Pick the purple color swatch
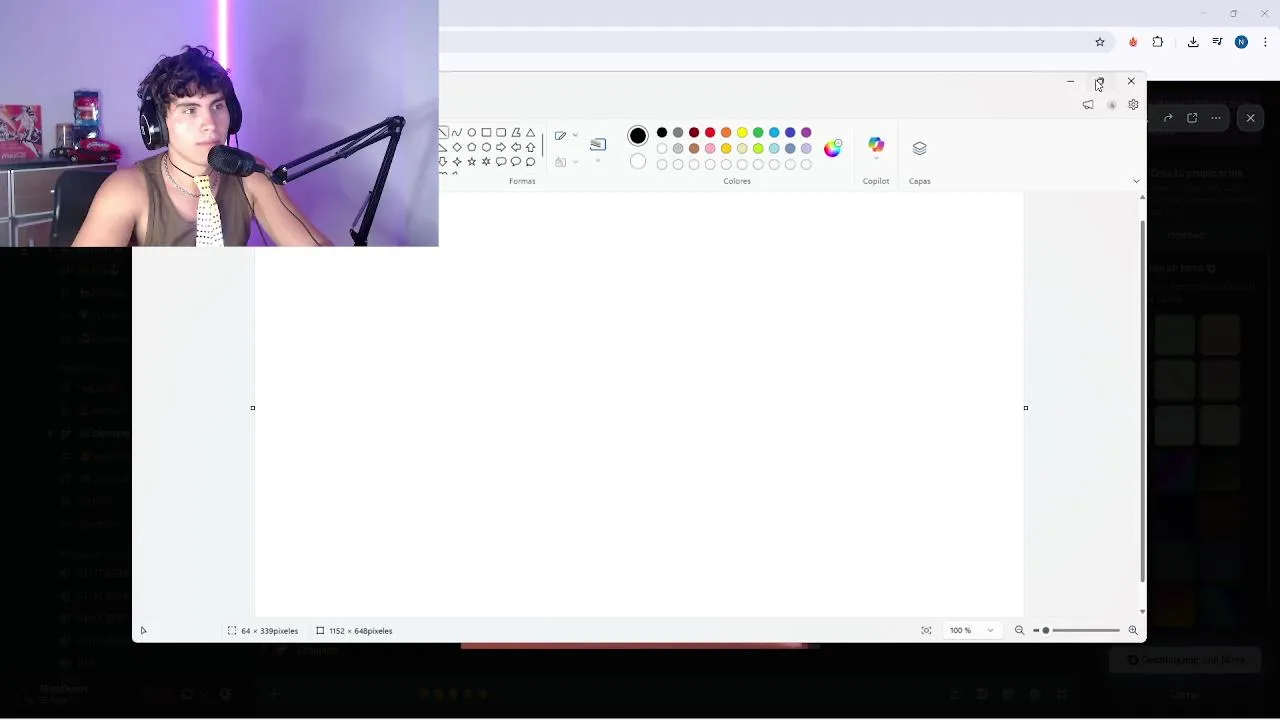 [806, 132]
